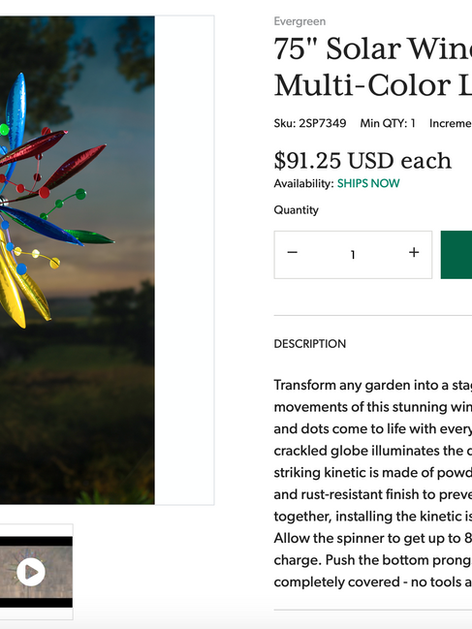The image size is (472, 629).
Task: Click the Min QTY: 1 label
Action: [x=387, y=123]
